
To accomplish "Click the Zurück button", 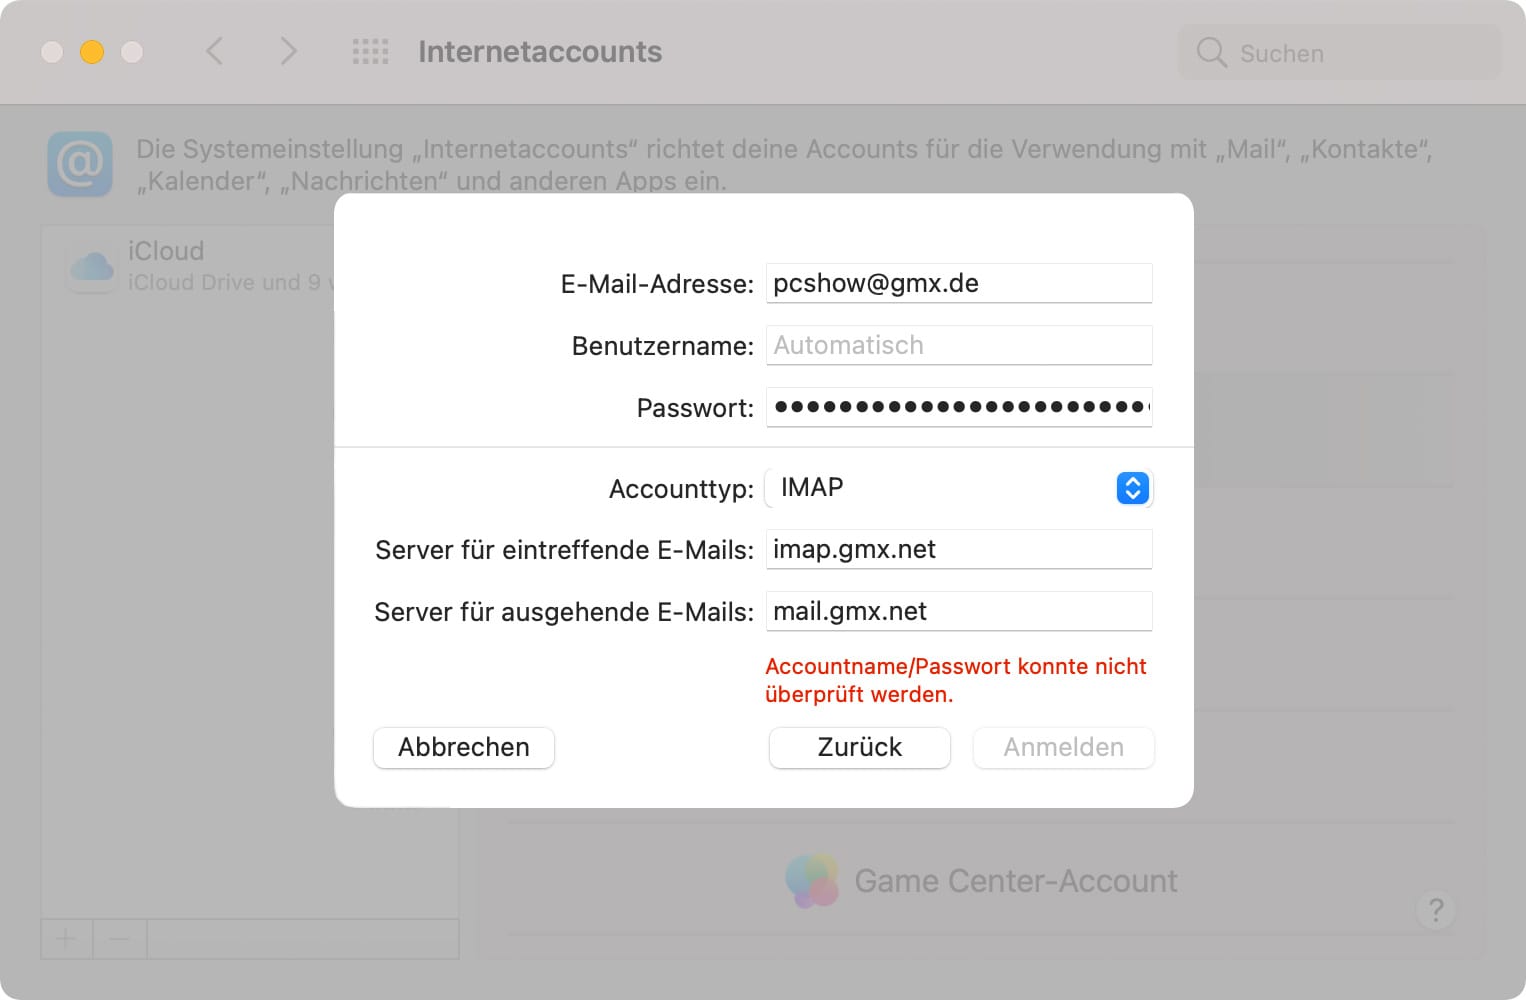I will [860, 747].
